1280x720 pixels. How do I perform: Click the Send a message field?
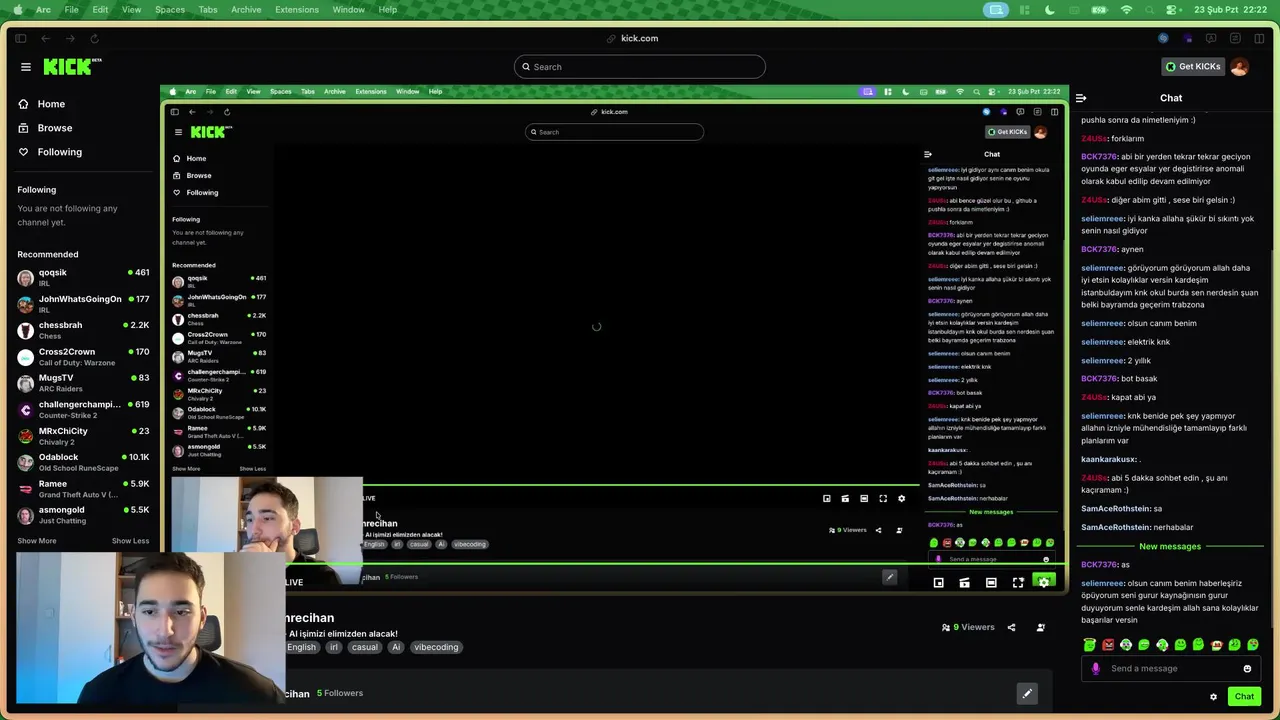pos(1171,669)
